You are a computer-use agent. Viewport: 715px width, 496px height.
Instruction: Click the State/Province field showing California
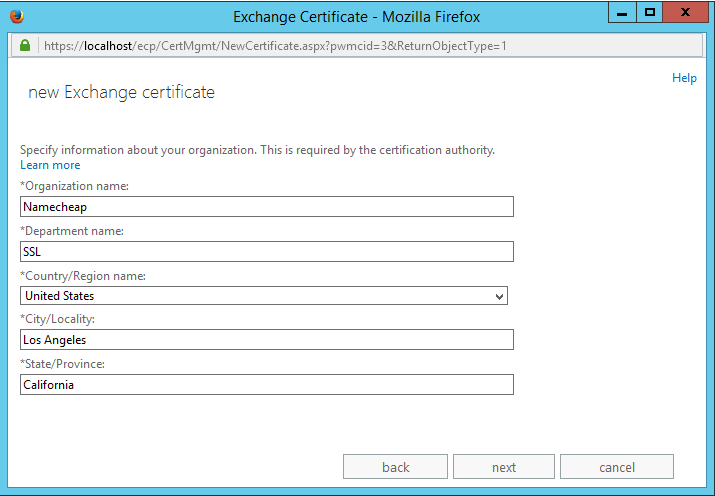266,384
